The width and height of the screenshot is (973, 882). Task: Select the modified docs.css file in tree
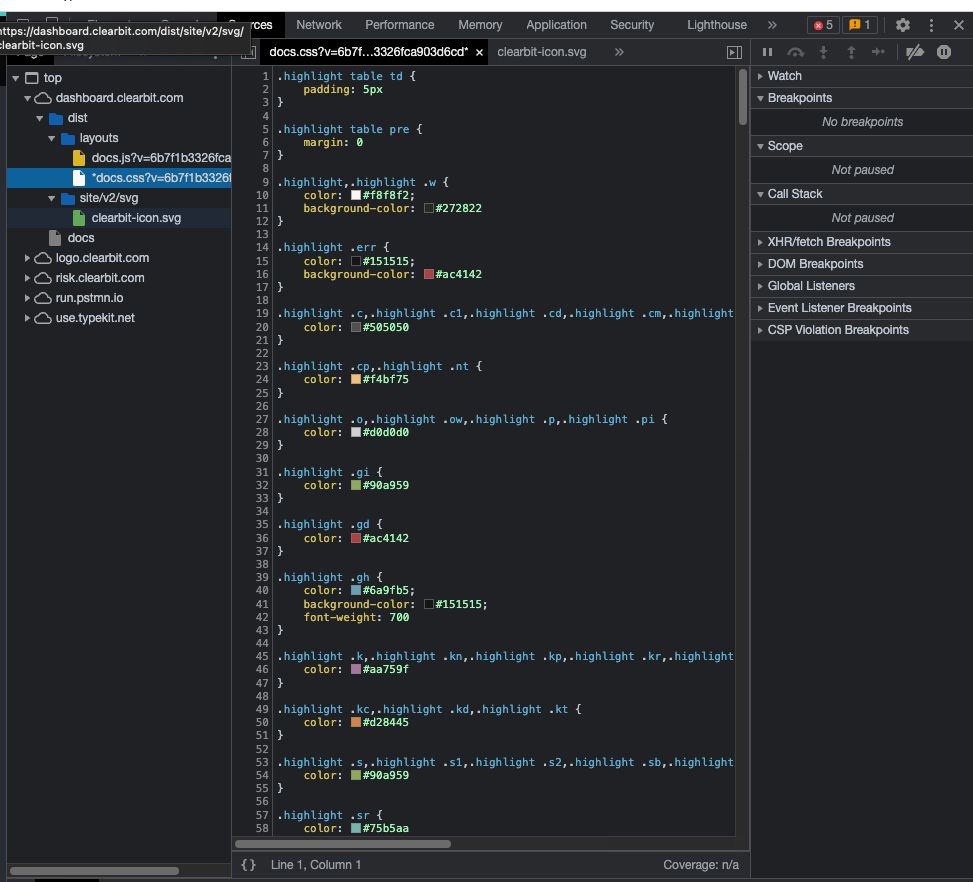[119, 178]
